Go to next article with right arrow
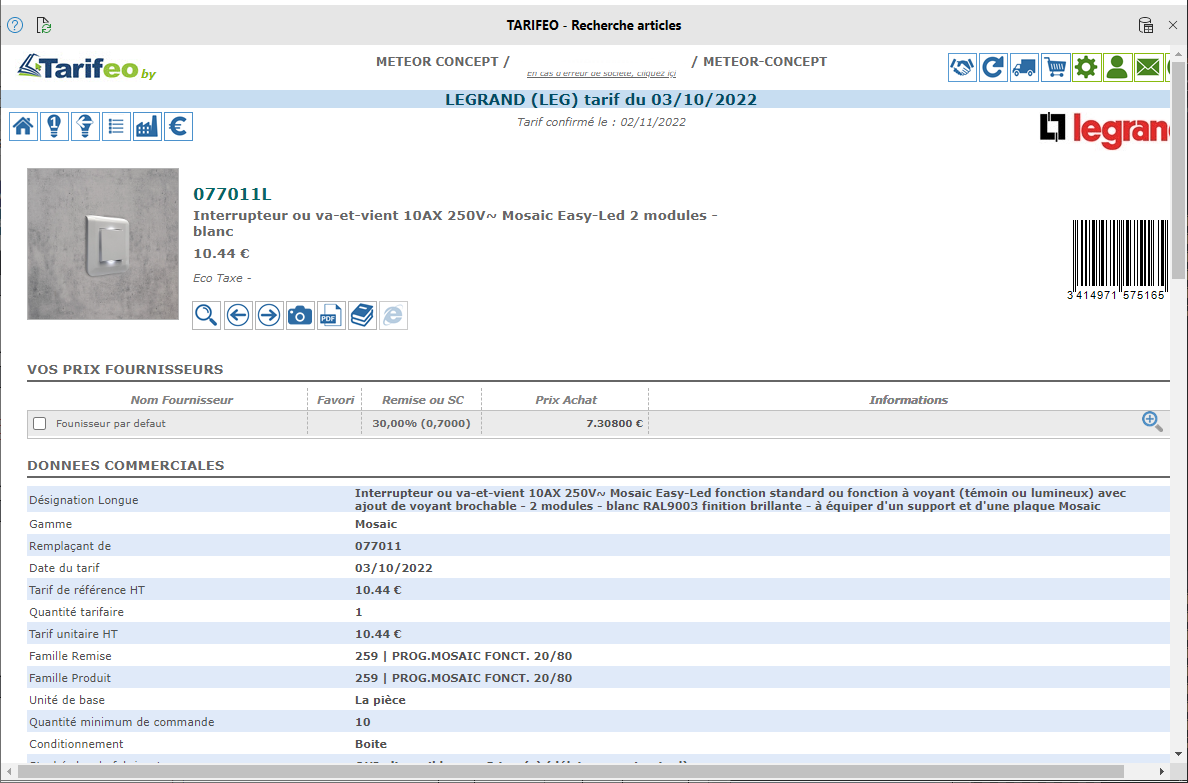 point(269,315)
